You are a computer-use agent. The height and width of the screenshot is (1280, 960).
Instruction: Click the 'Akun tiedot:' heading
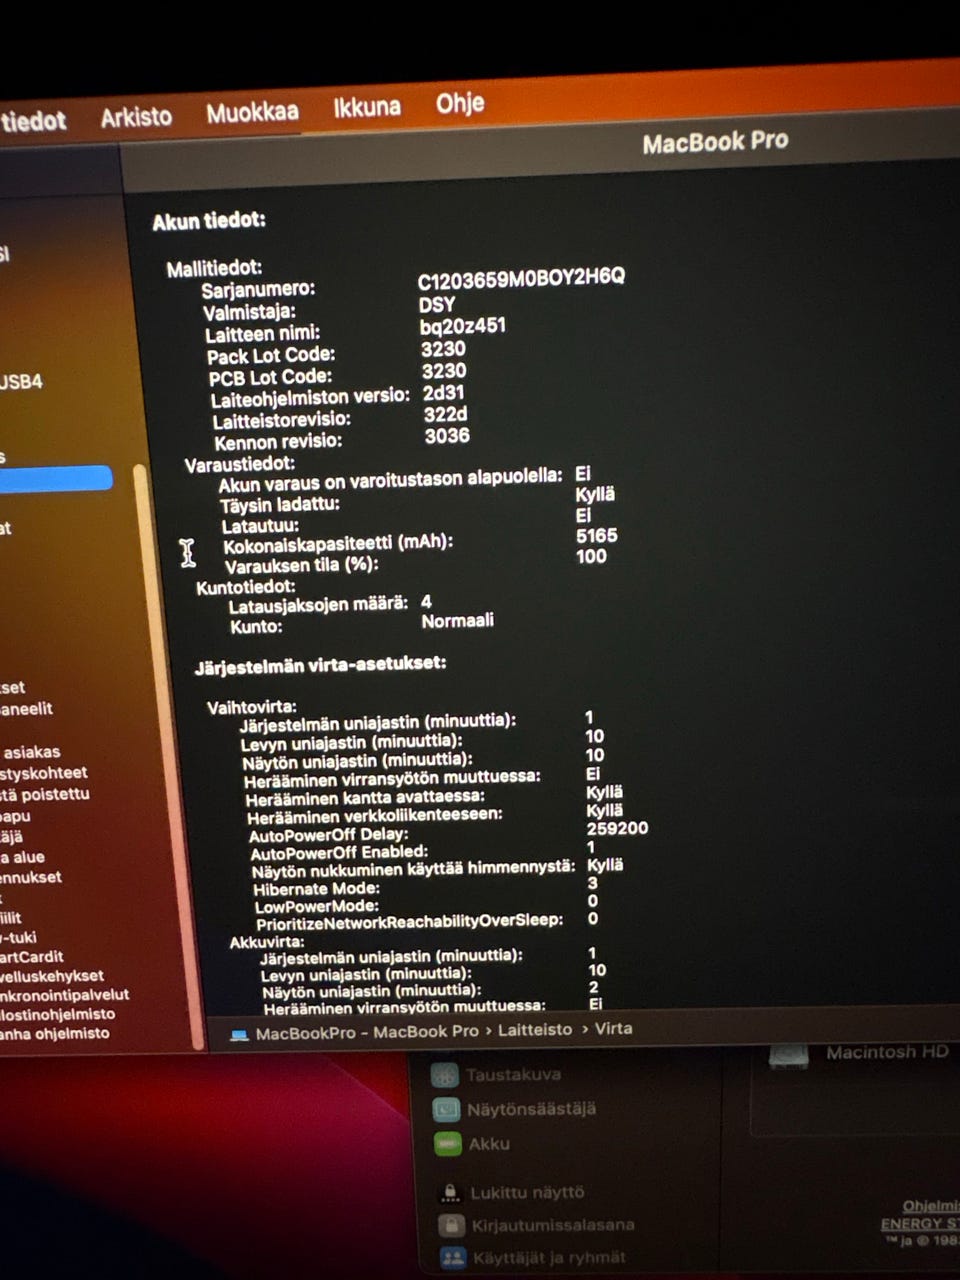point(209,221)
